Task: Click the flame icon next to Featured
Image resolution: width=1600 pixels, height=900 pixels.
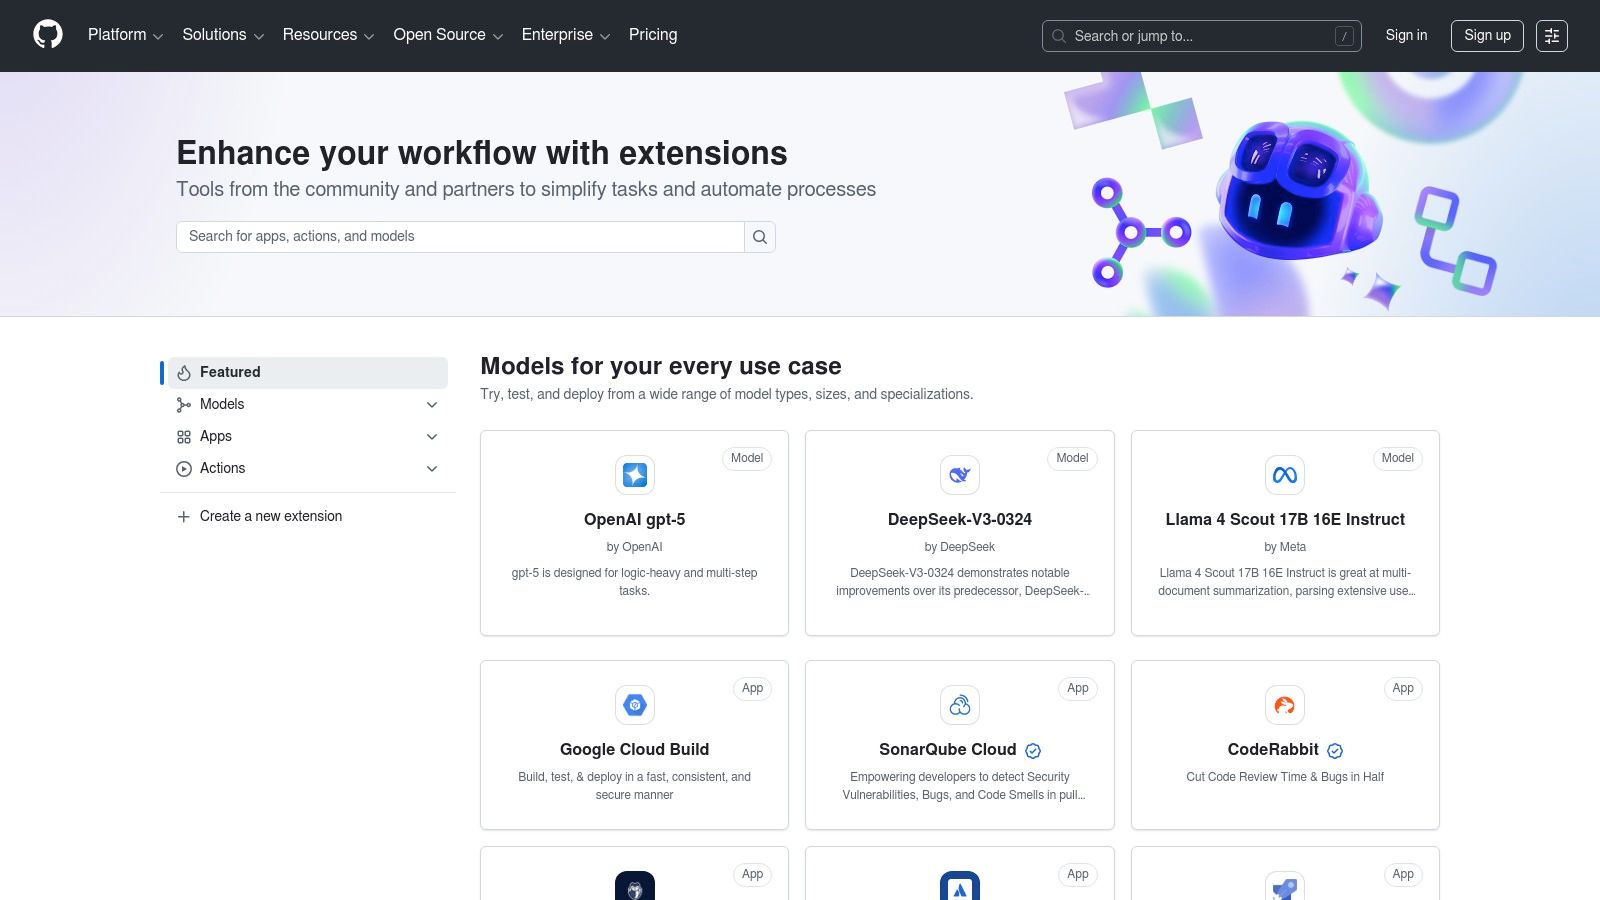Action: [x=183, y=372]
